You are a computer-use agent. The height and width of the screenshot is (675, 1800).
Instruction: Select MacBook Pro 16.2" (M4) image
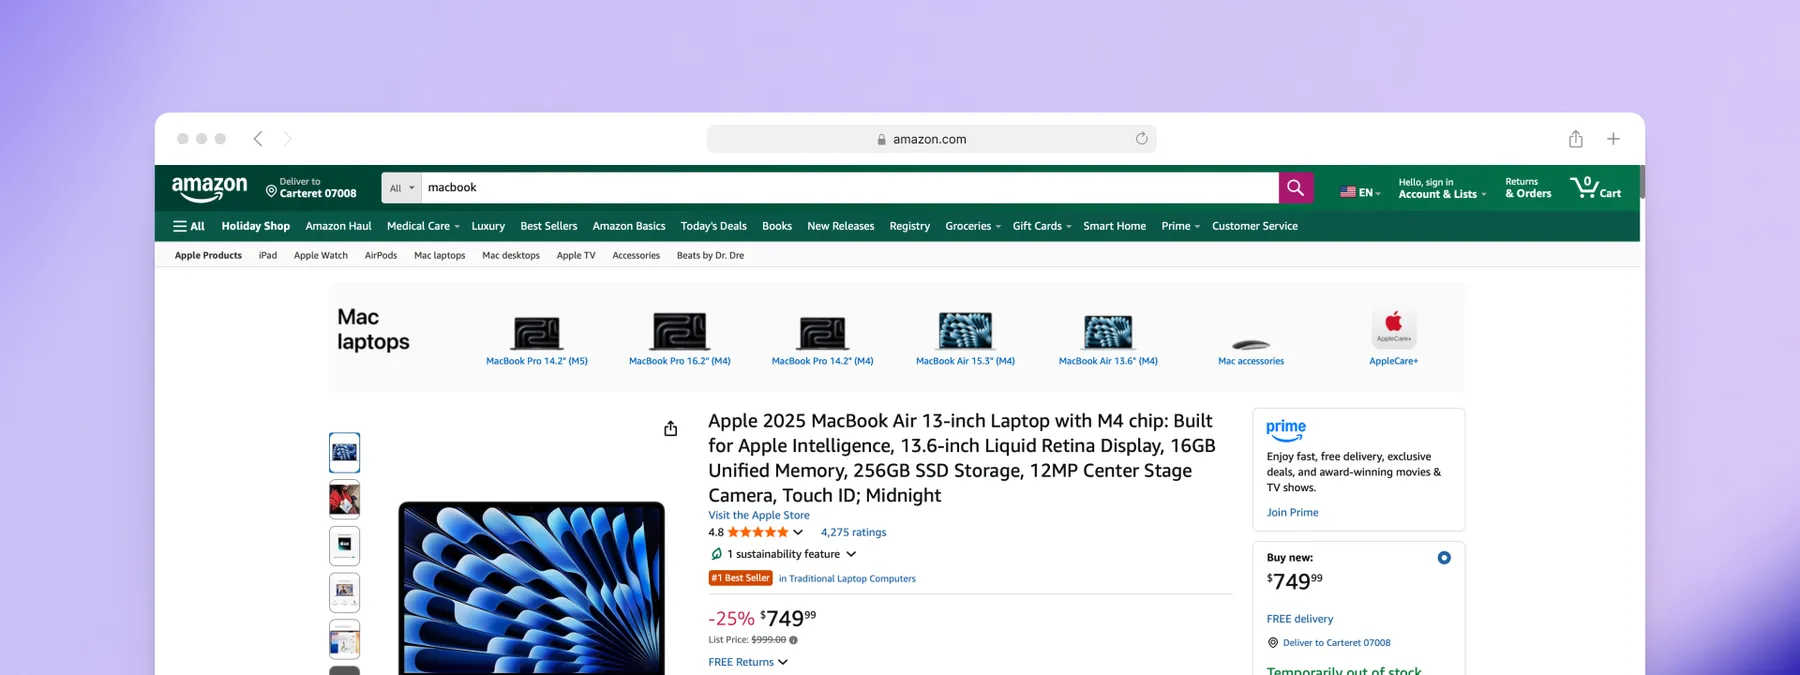[680, 331]
